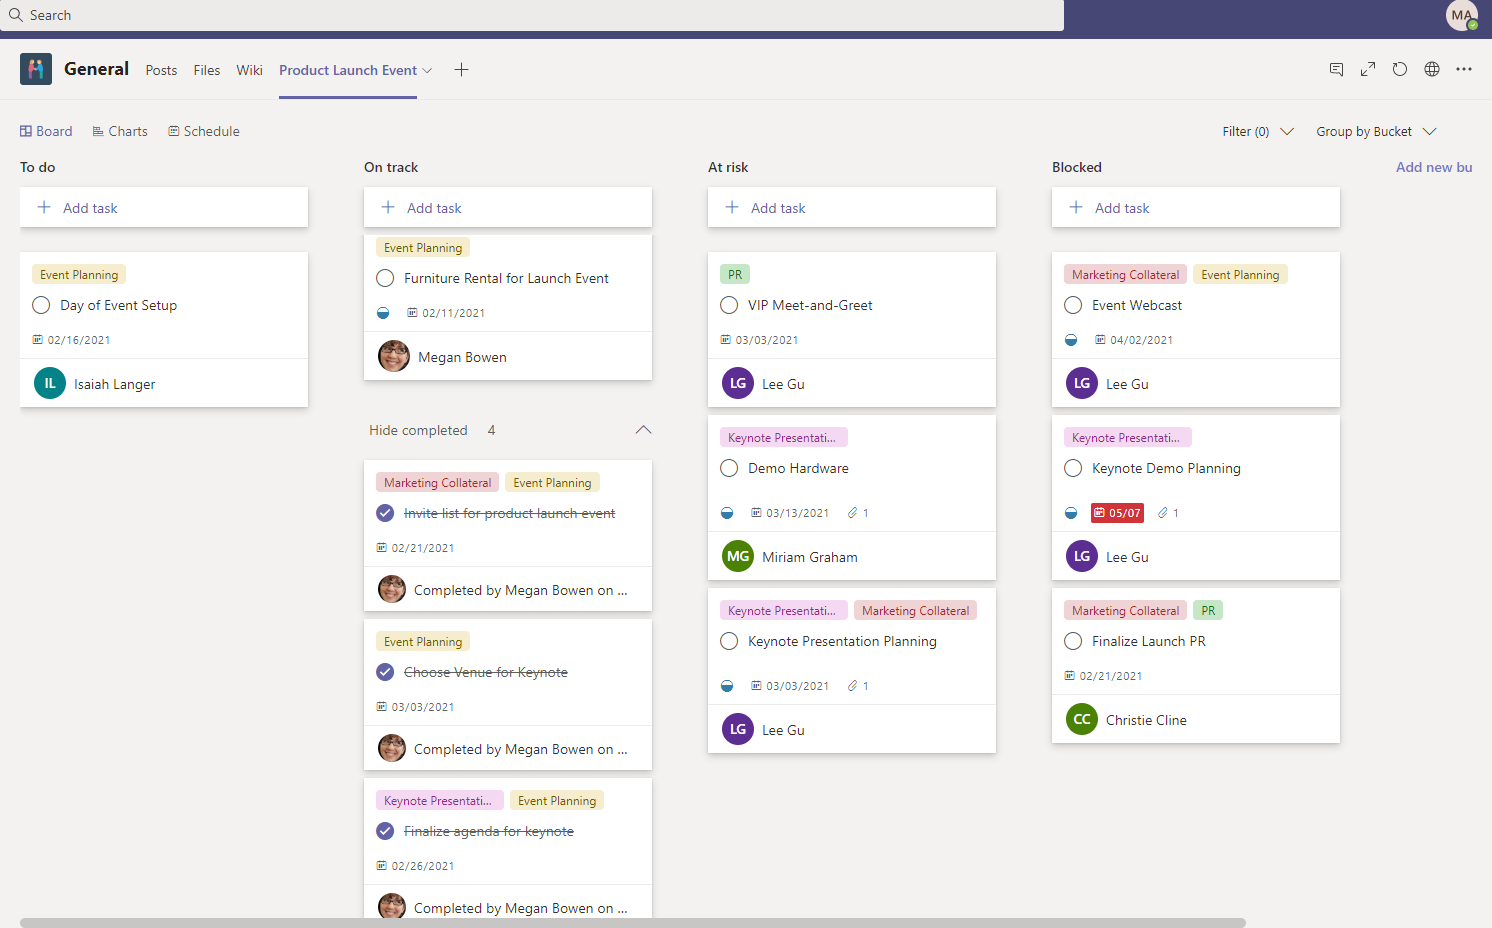
Task: Click the General team avatar icon
Action: pyautogui.click(x=36, y=69)
